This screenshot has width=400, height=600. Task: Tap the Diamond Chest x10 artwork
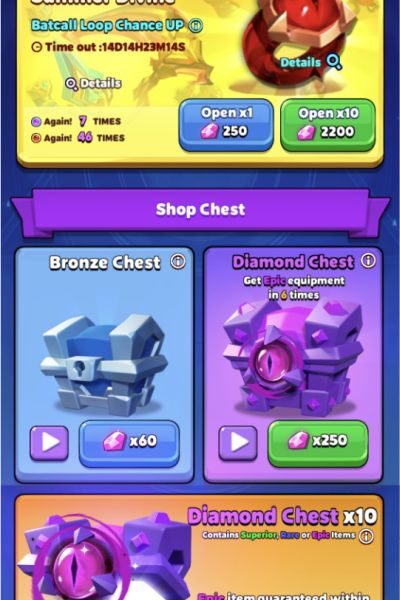(x=103, y=557)
